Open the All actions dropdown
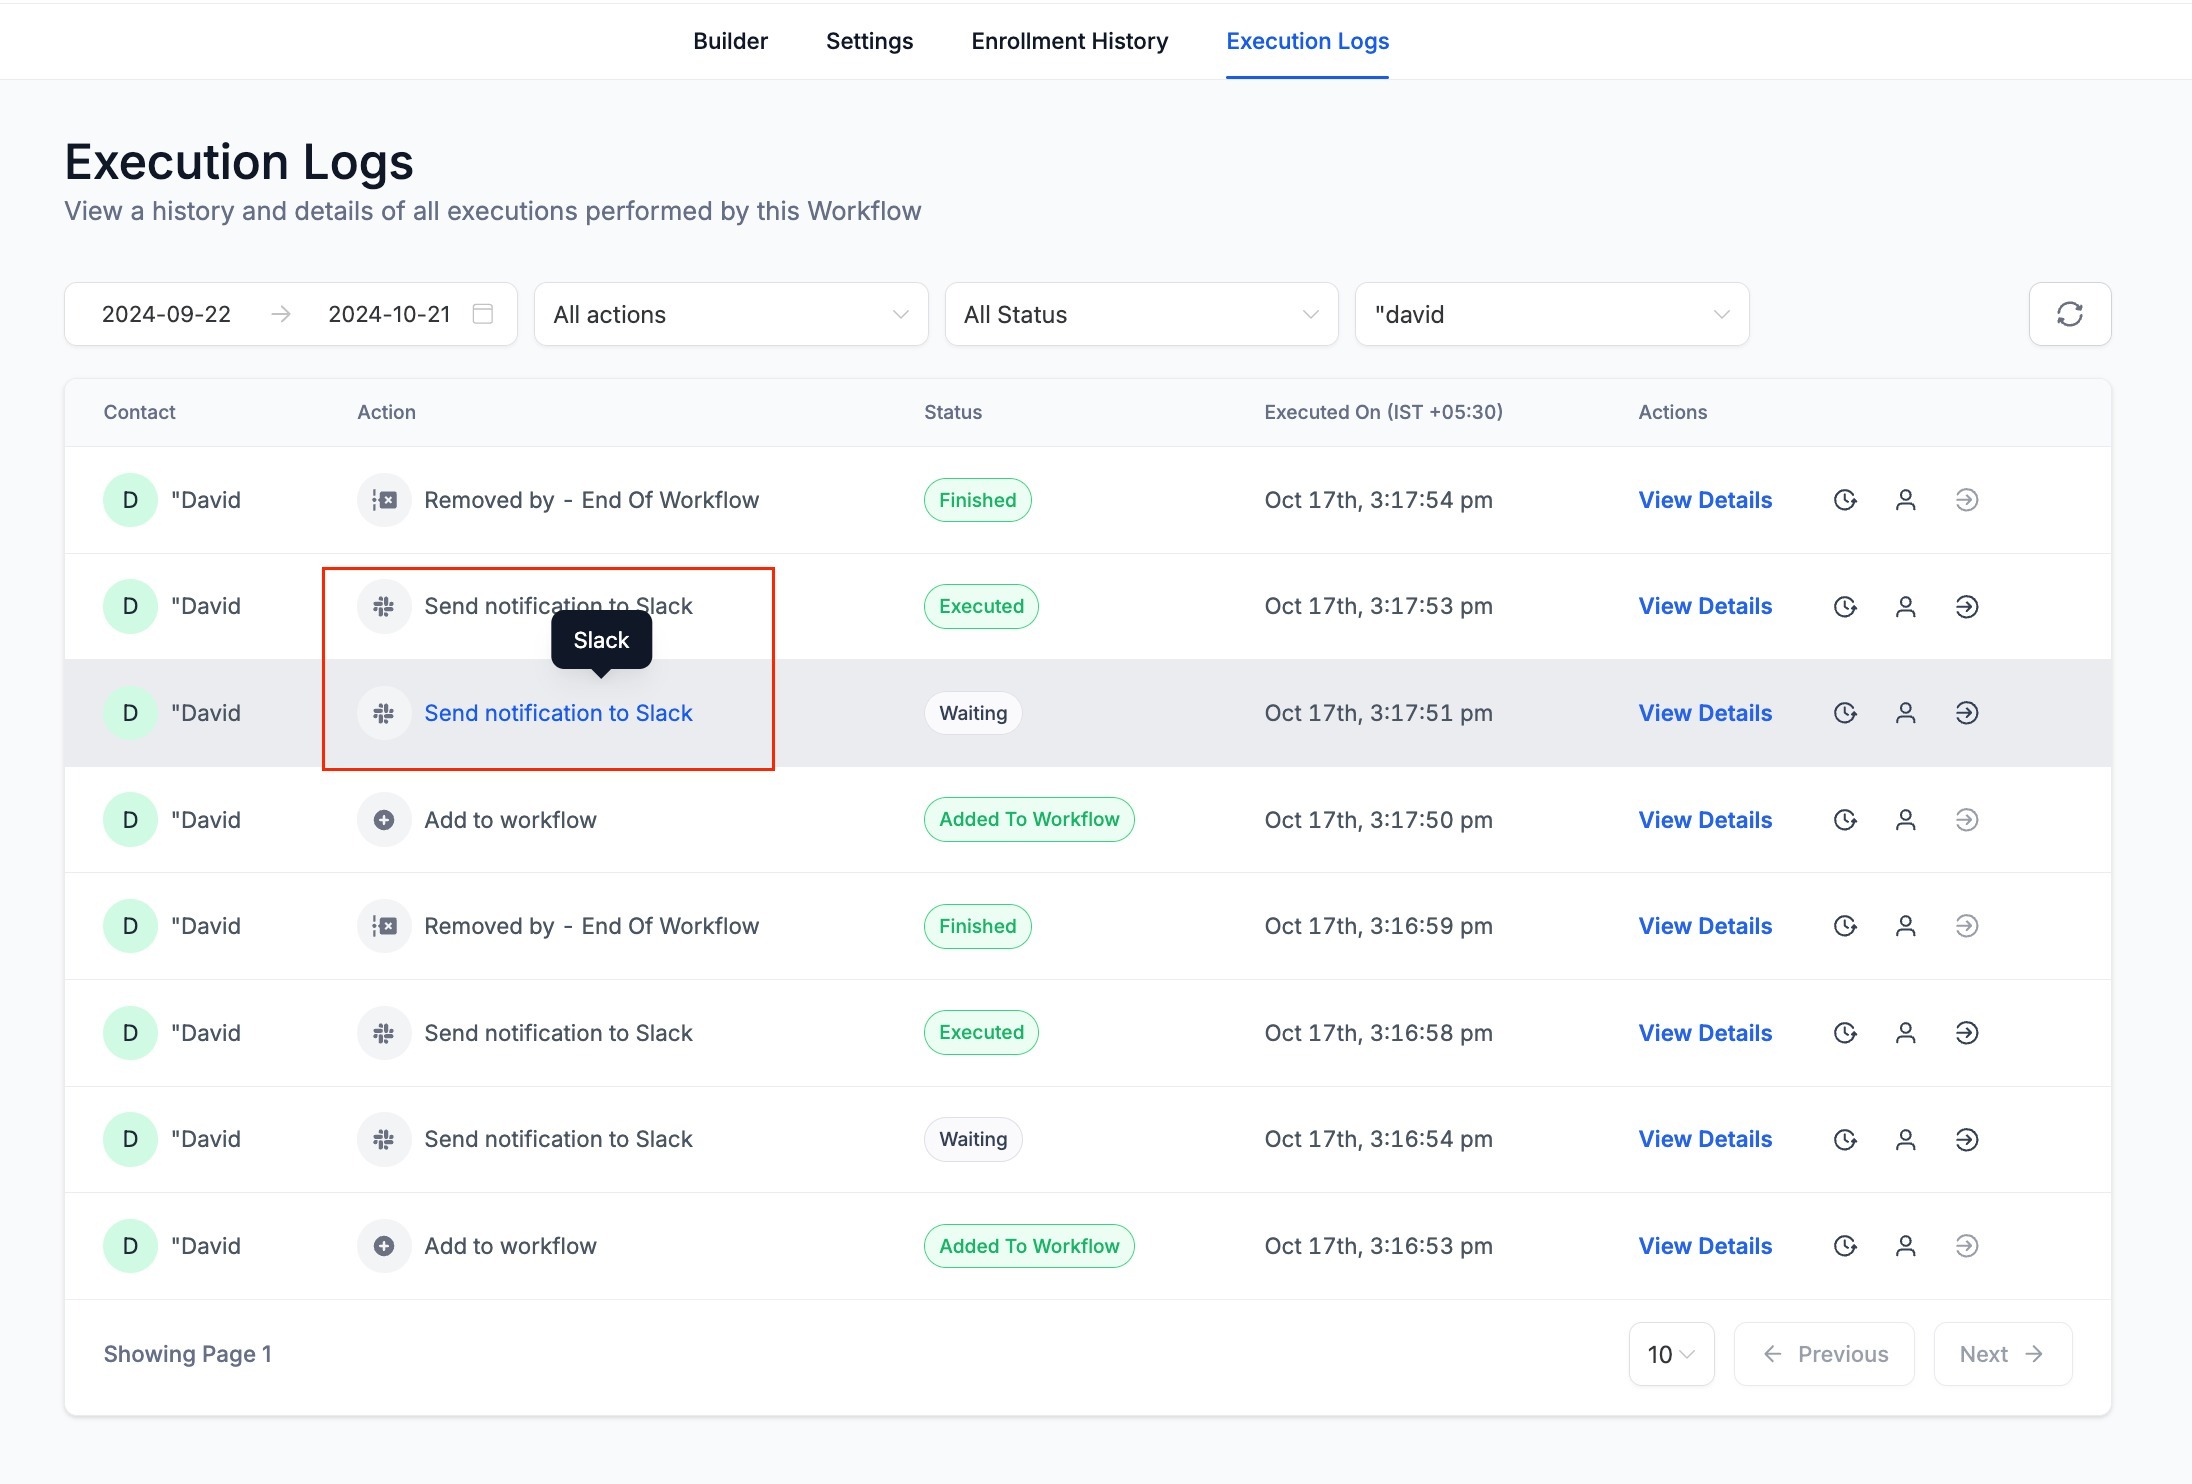The image size is (2192, 1484). click(731, 314)
